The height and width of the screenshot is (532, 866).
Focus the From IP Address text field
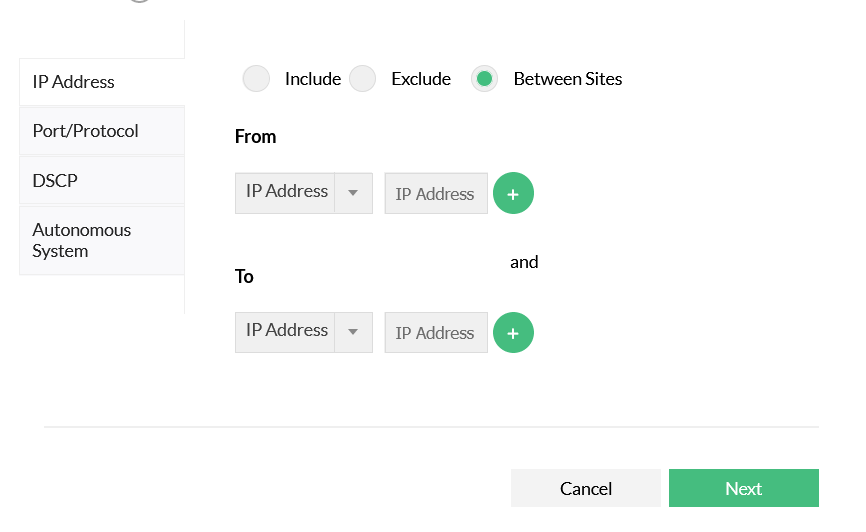click(x=435, y=194)
